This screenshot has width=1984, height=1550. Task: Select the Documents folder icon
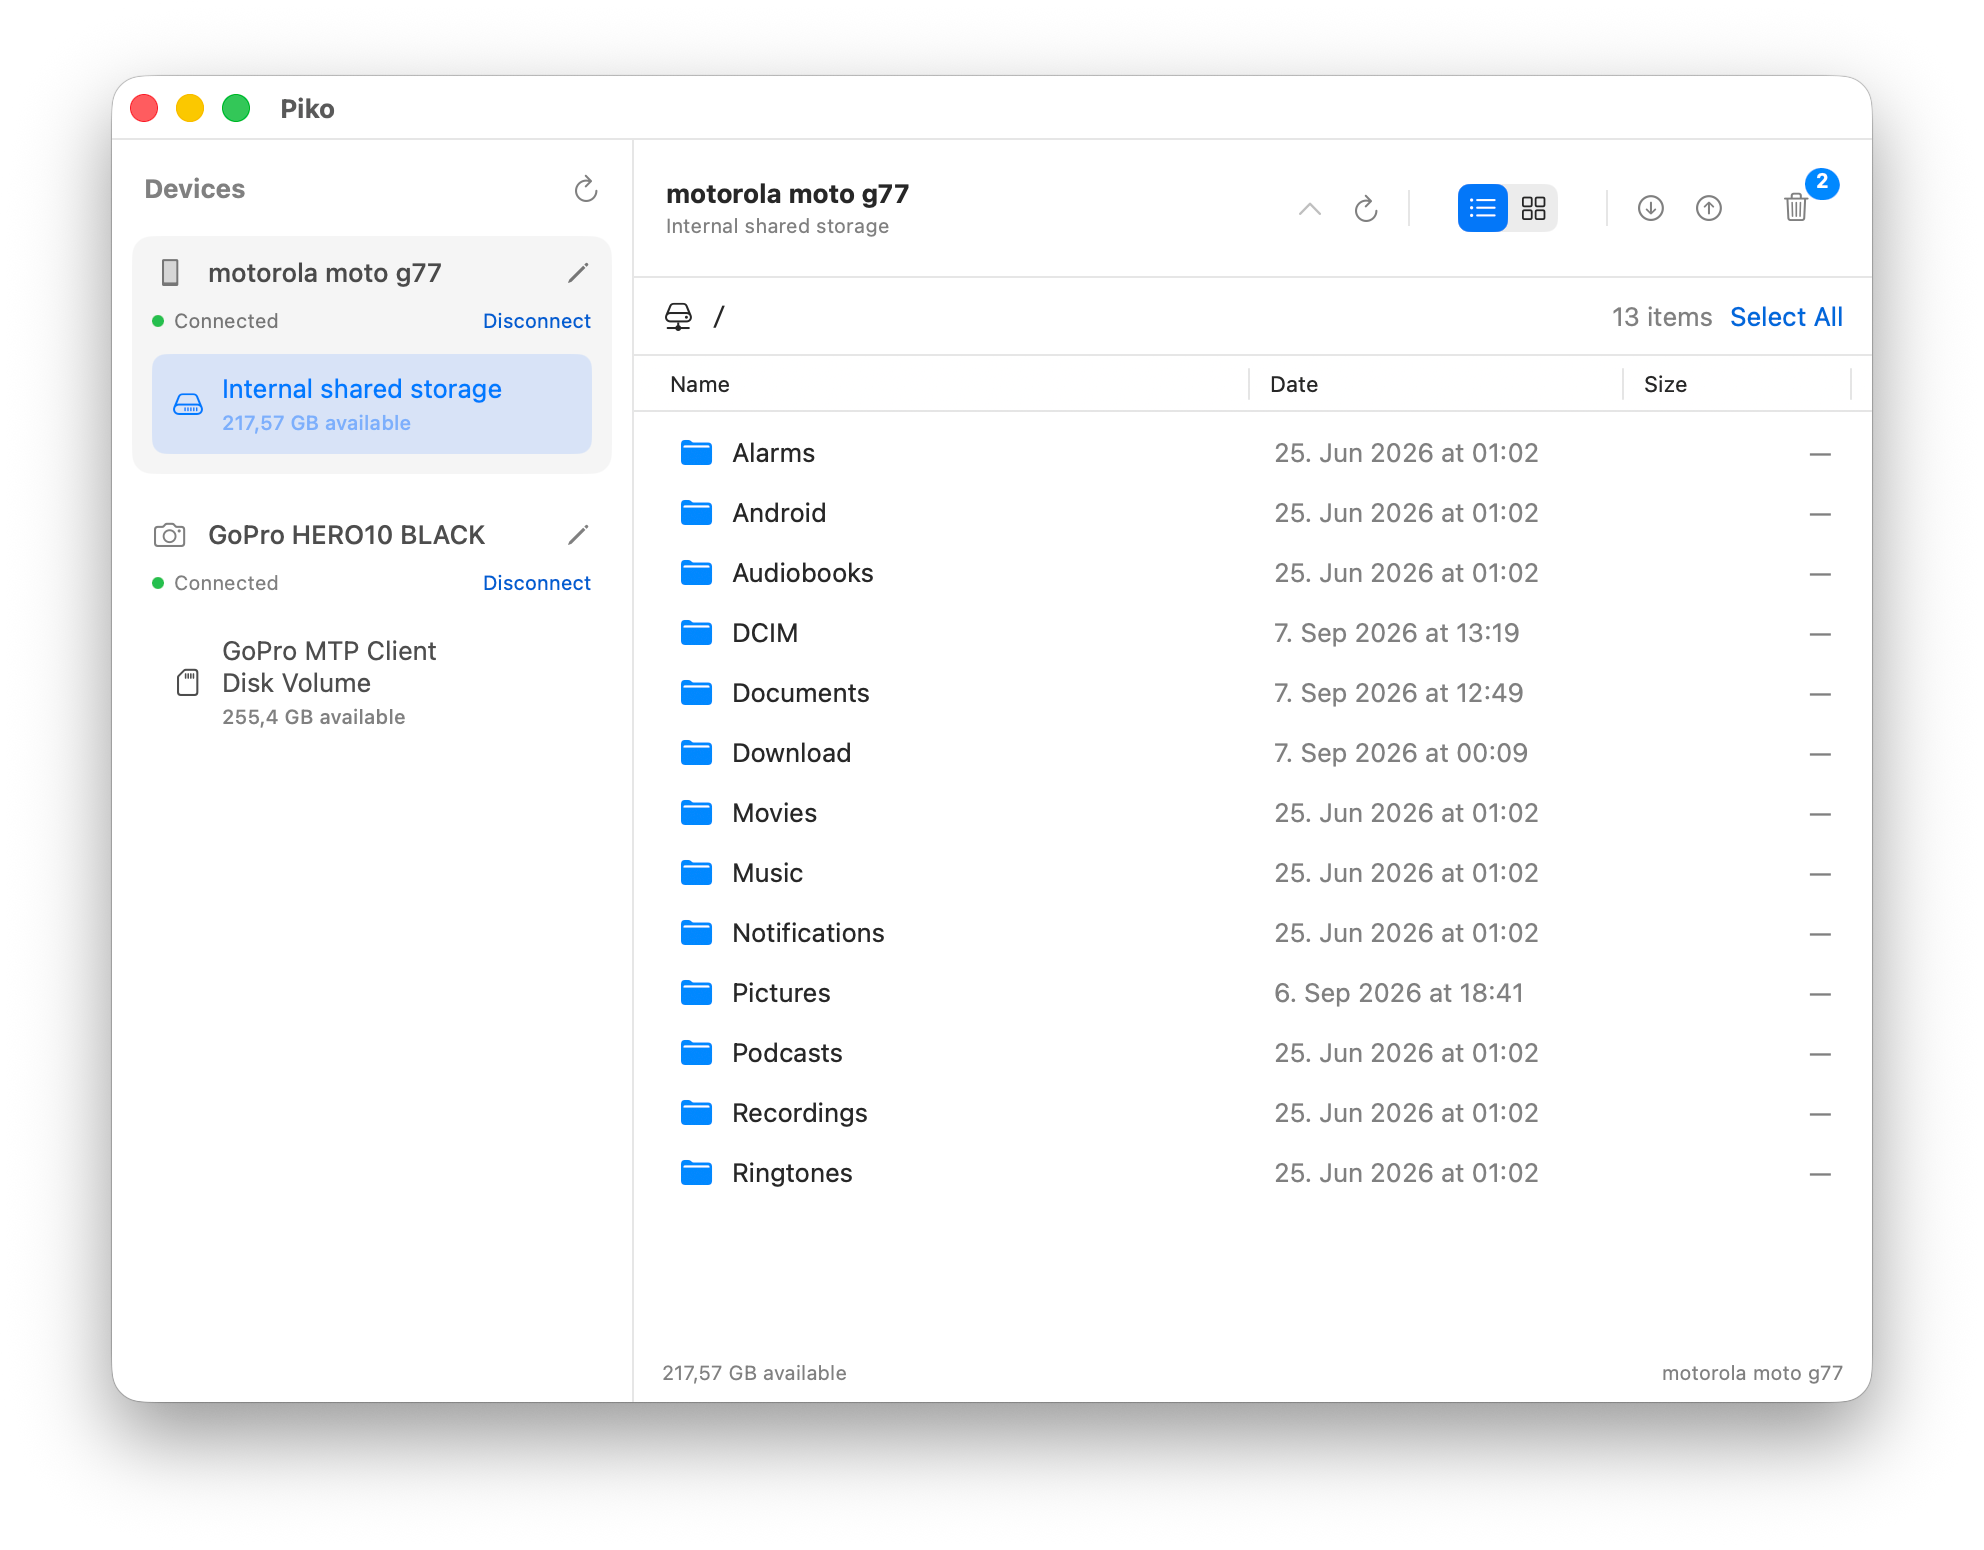pos(696,693)
